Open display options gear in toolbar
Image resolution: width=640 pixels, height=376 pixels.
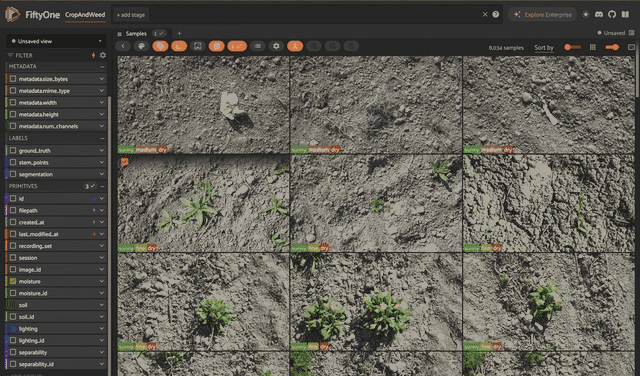pos(276,46)
